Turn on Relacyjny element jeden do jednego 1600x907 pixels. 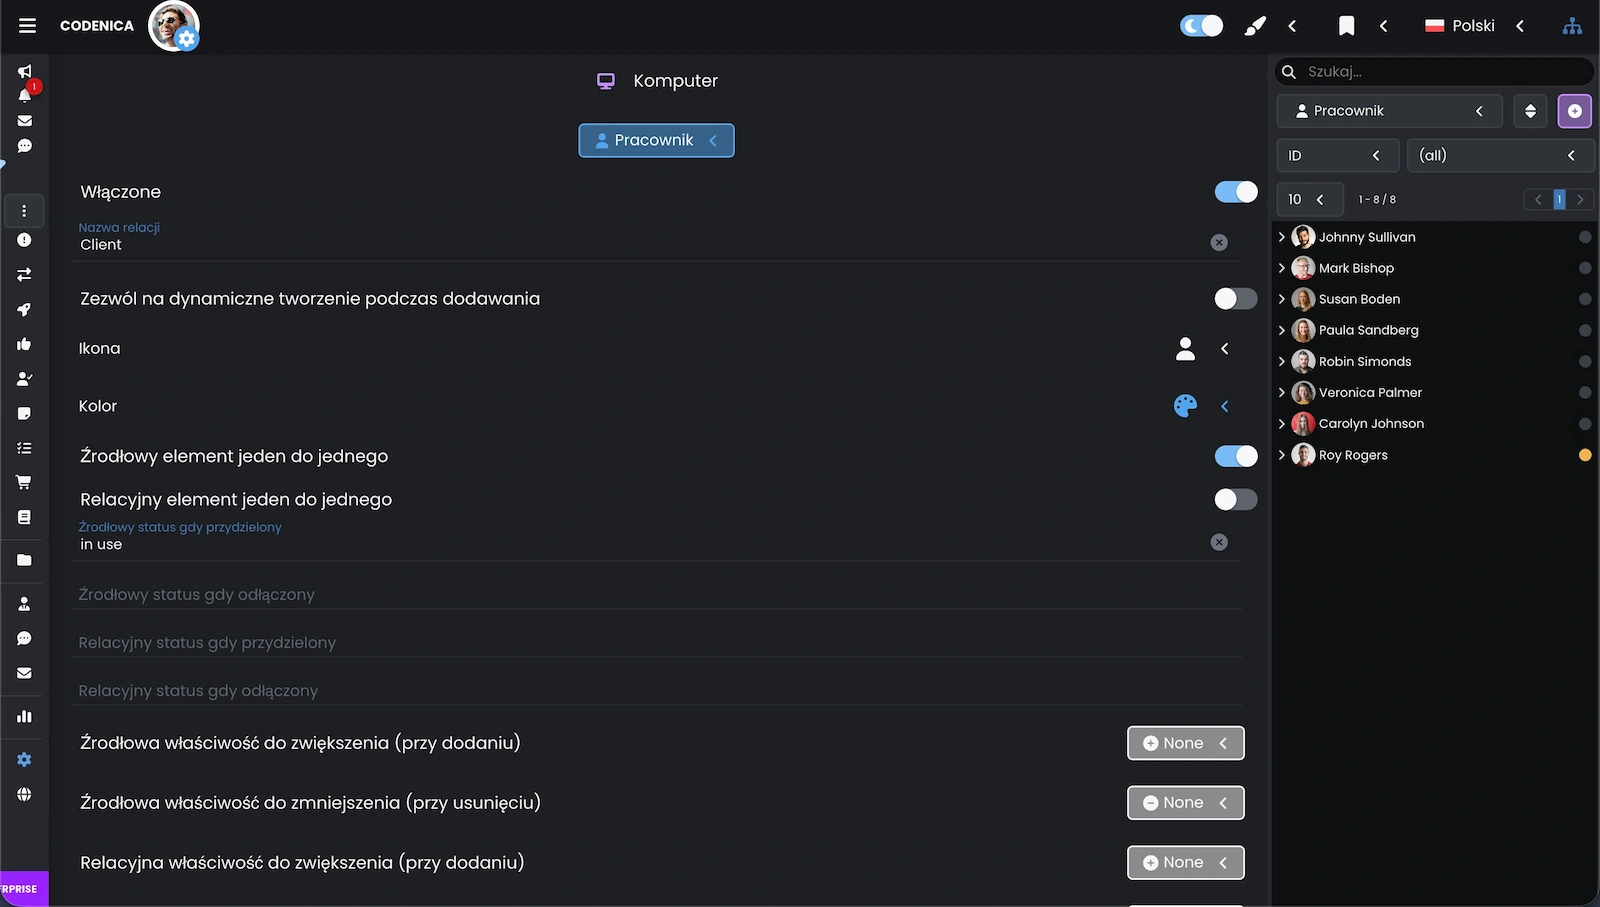(x=1235, y=500)
